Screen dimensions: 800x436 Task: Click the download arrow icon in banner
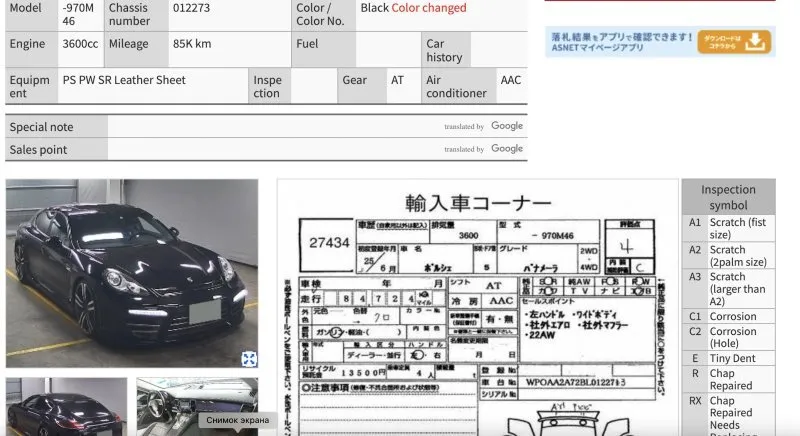click(x=755, y=41)
